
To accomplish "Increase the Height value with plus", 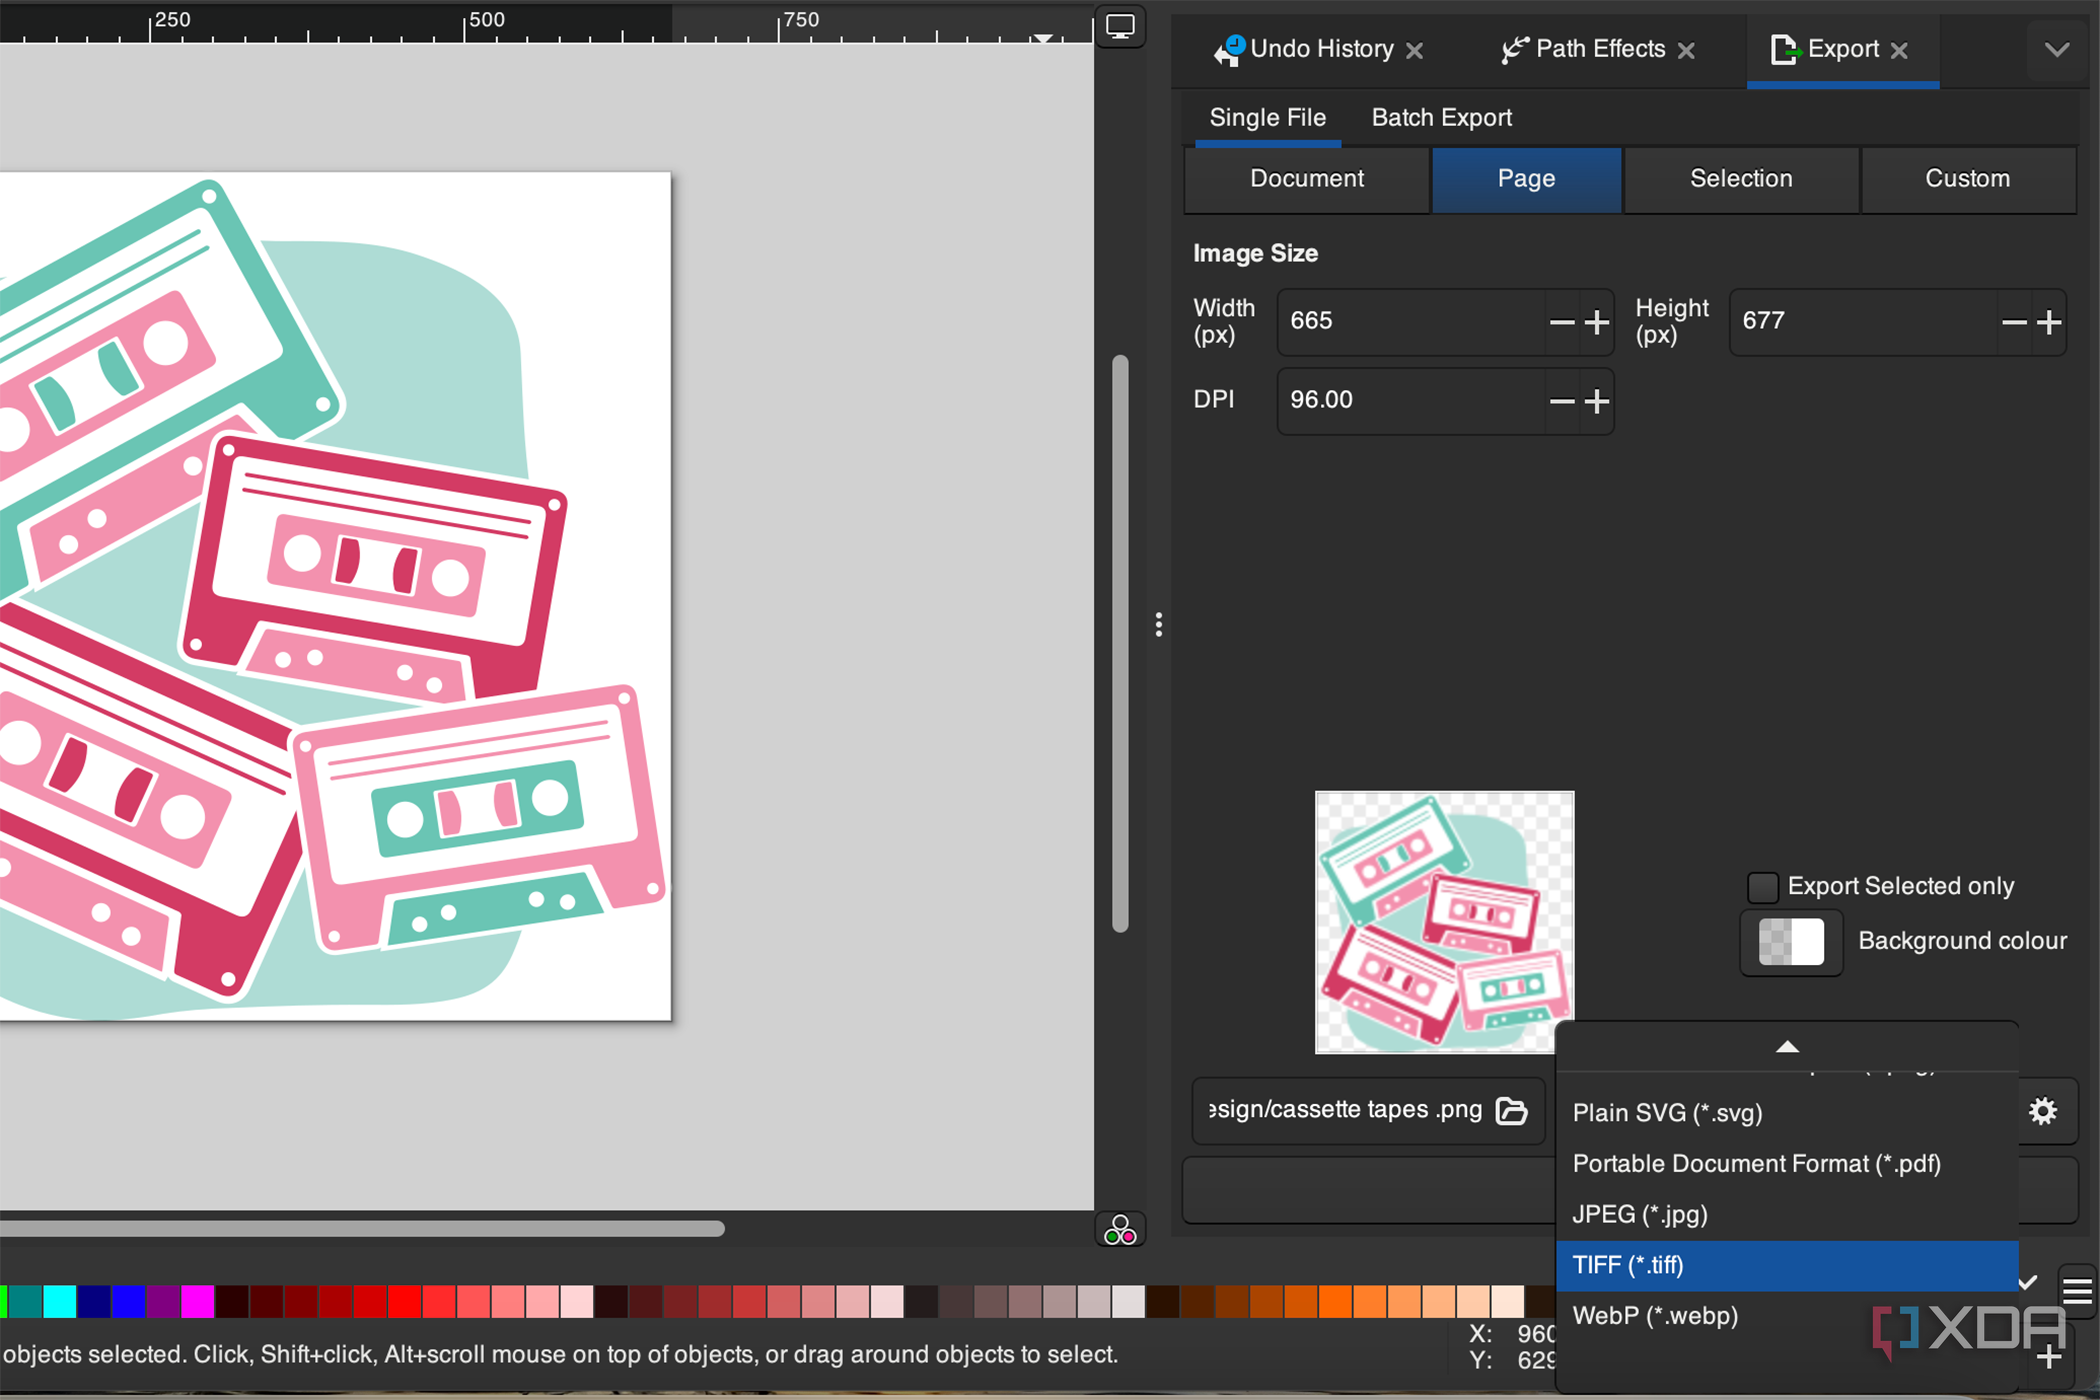I will point(2049,322).
